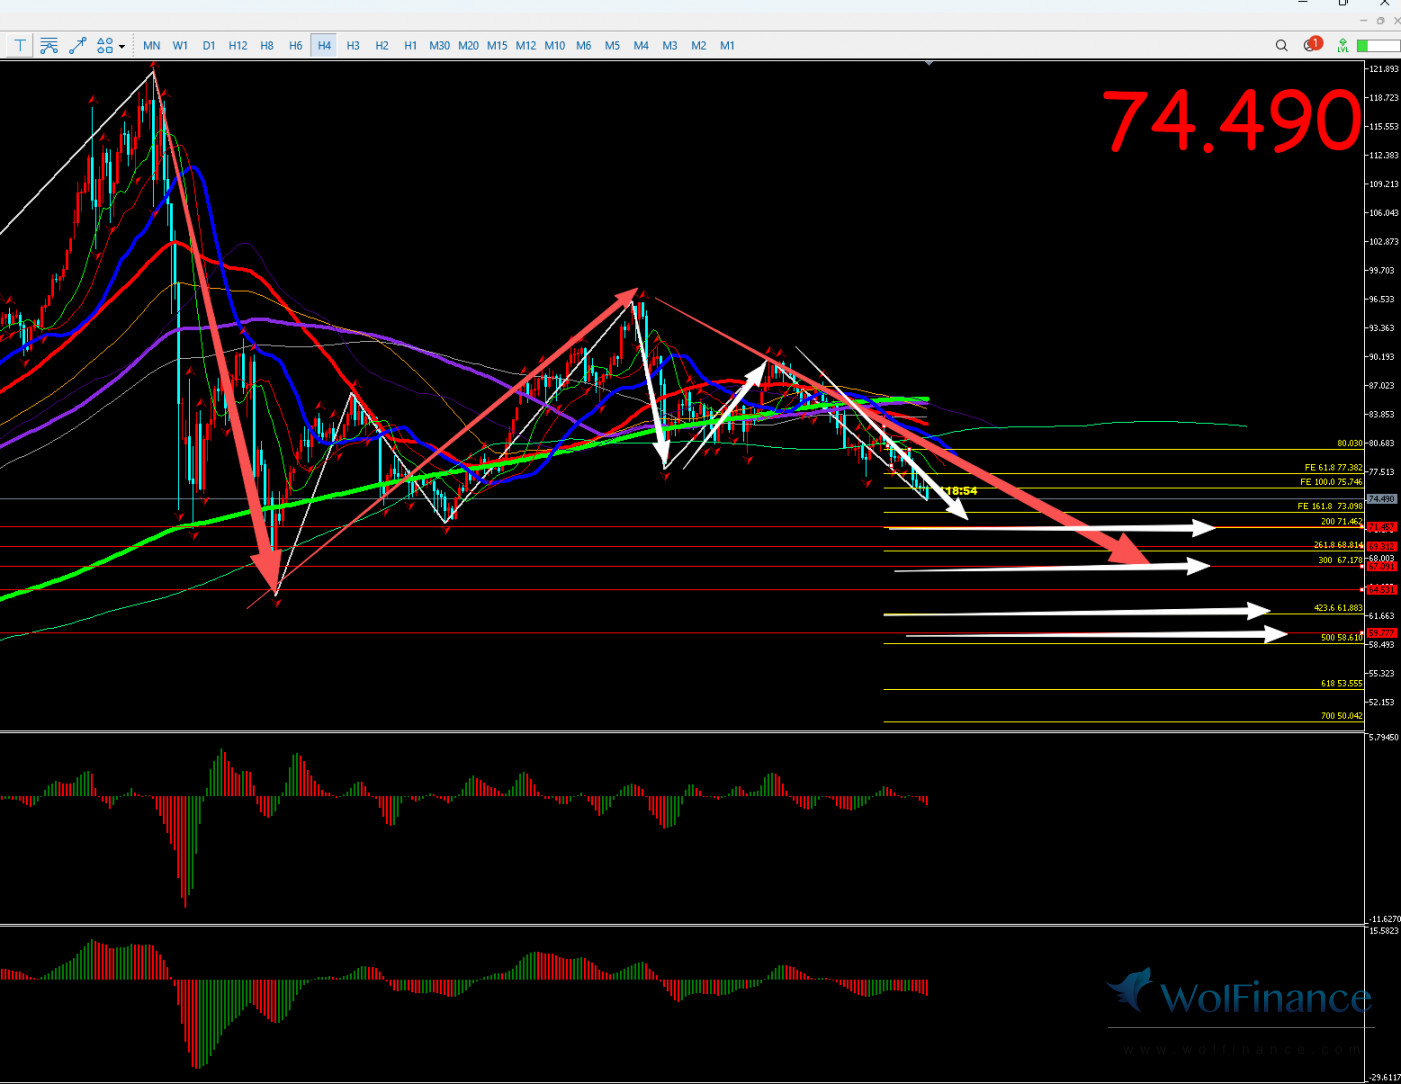Open the Fibonacci/channel drawing tool

tap(49, 45)
